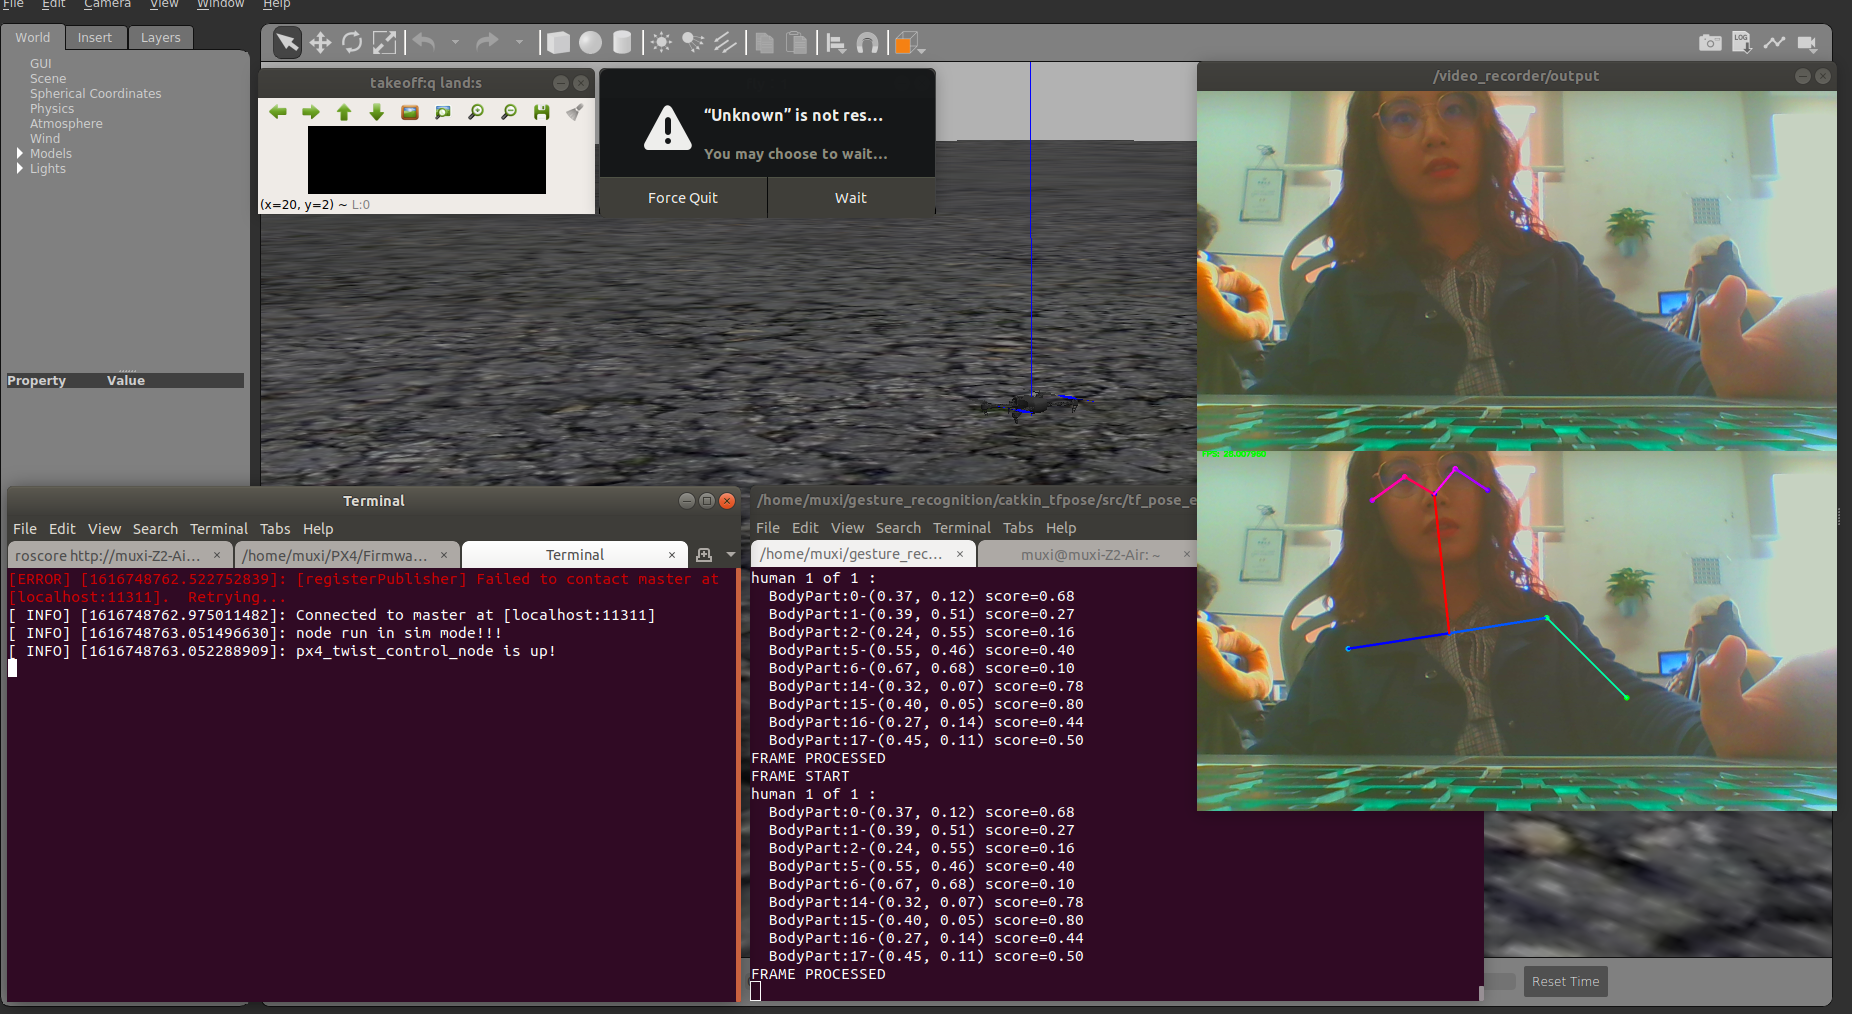Image resolution: width=1852 pixels, height=1014 pixels.
Task: Open the data logger with the LOG icon
Action: 1741,42
